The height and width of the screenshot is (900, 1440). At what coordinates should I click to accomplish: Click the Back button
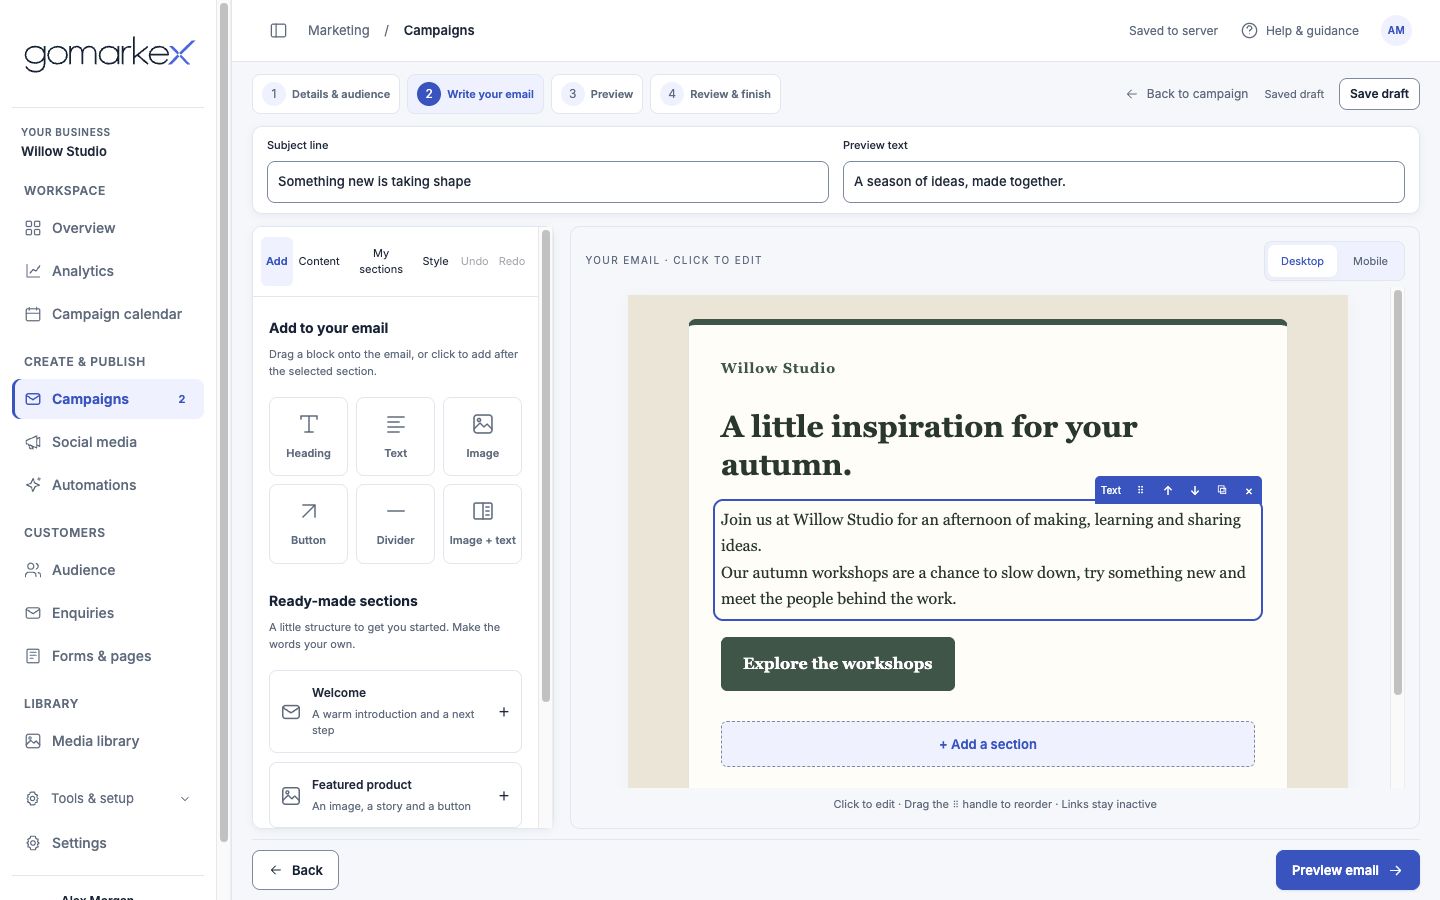click(295, 870)
